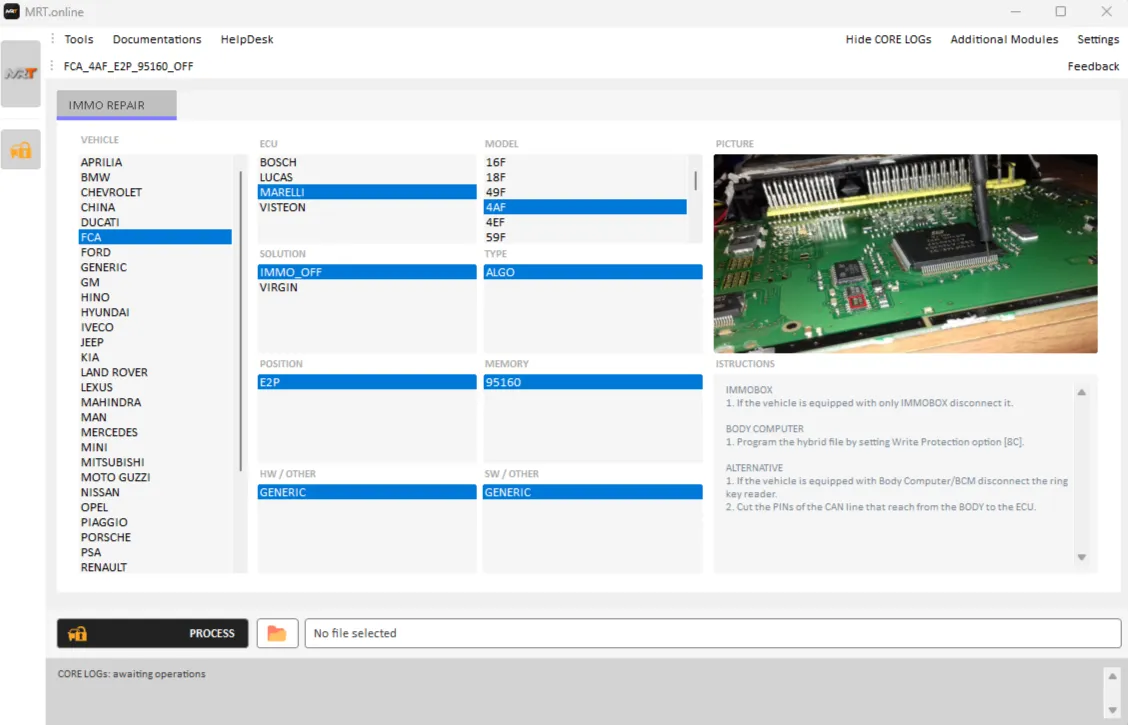Screen dimensions: 1128x725
Task: Select BMW in vehicle list
Action: pyautogui.click(x=155, y=178)
